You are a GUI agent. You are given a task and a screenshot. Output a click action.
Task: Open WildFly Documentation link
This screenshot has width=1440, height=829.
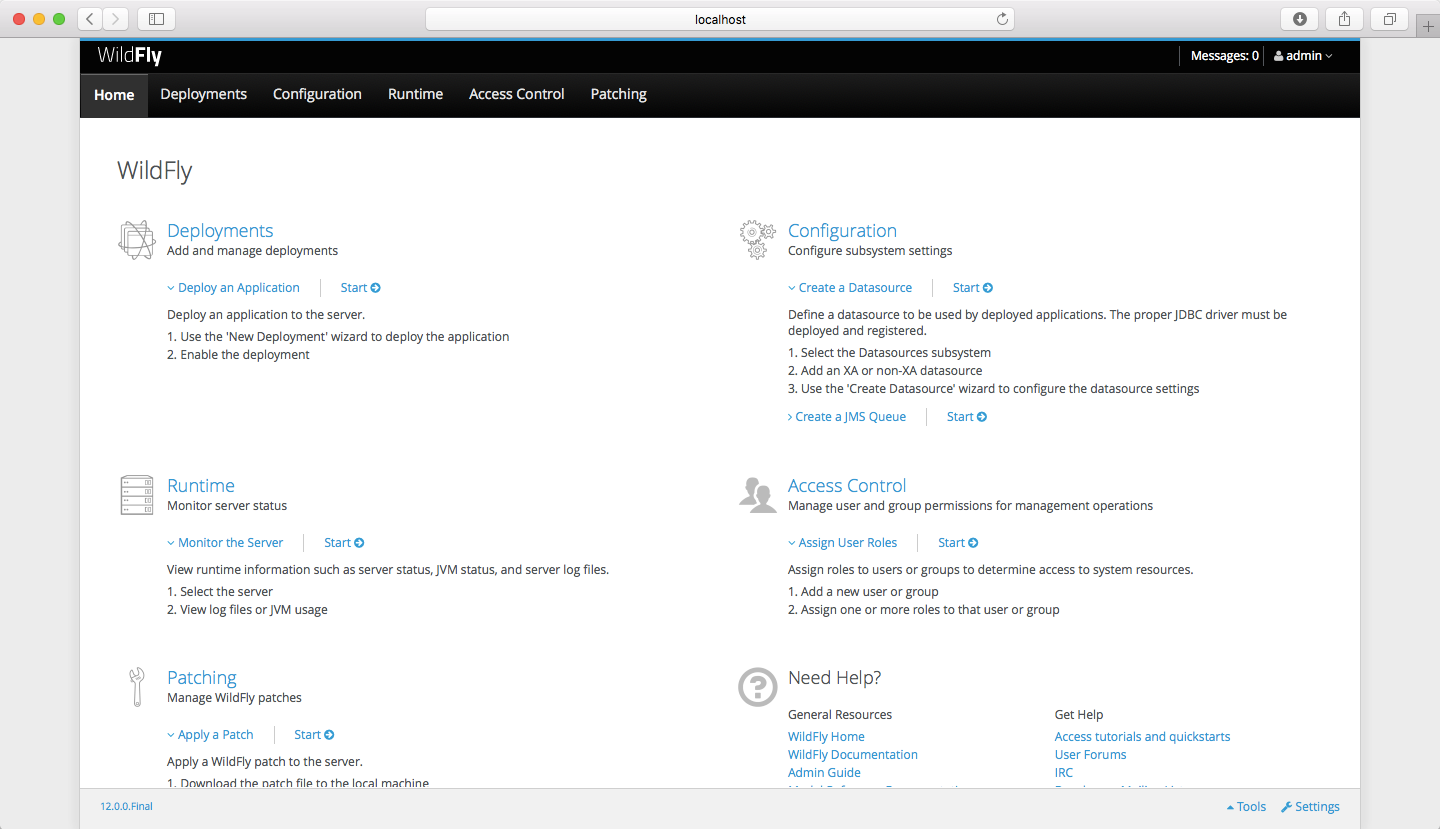853,755
